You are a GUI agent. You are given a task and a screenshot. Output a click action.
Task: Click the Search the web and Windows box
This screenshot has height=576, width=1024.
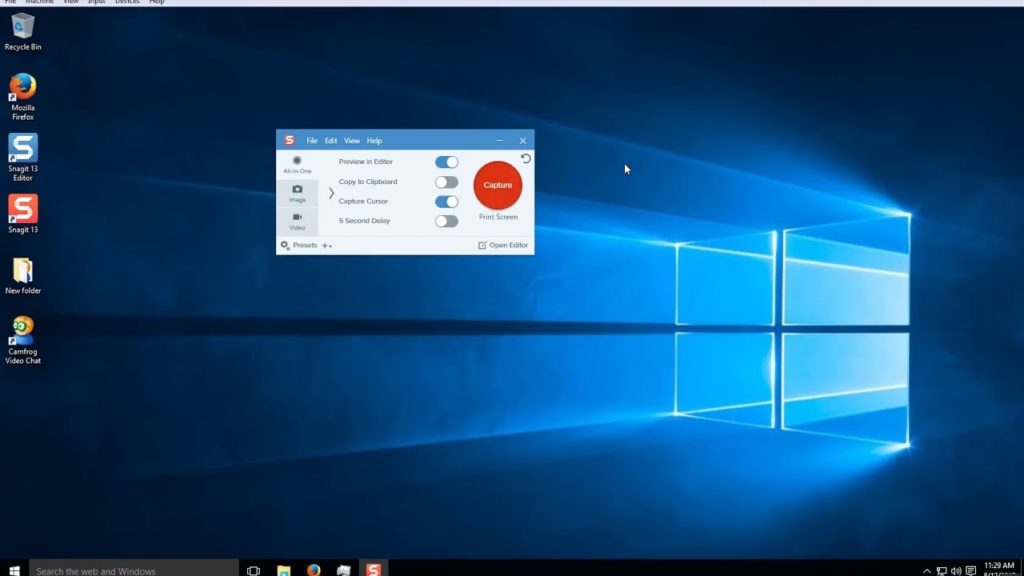[134, 570]
